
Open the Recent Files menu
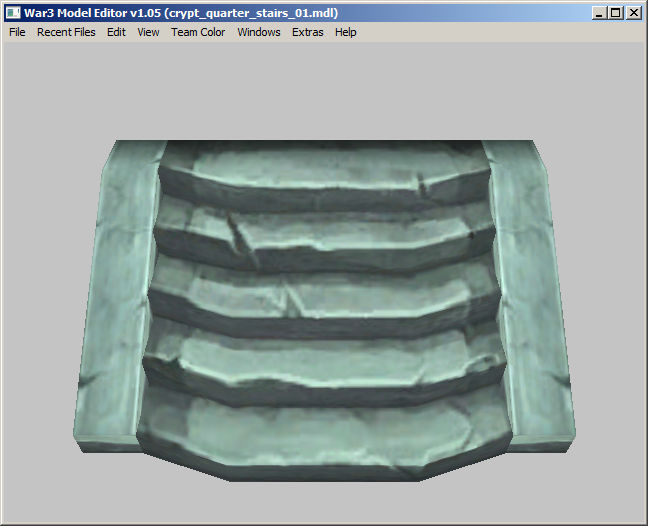point(66,32)
